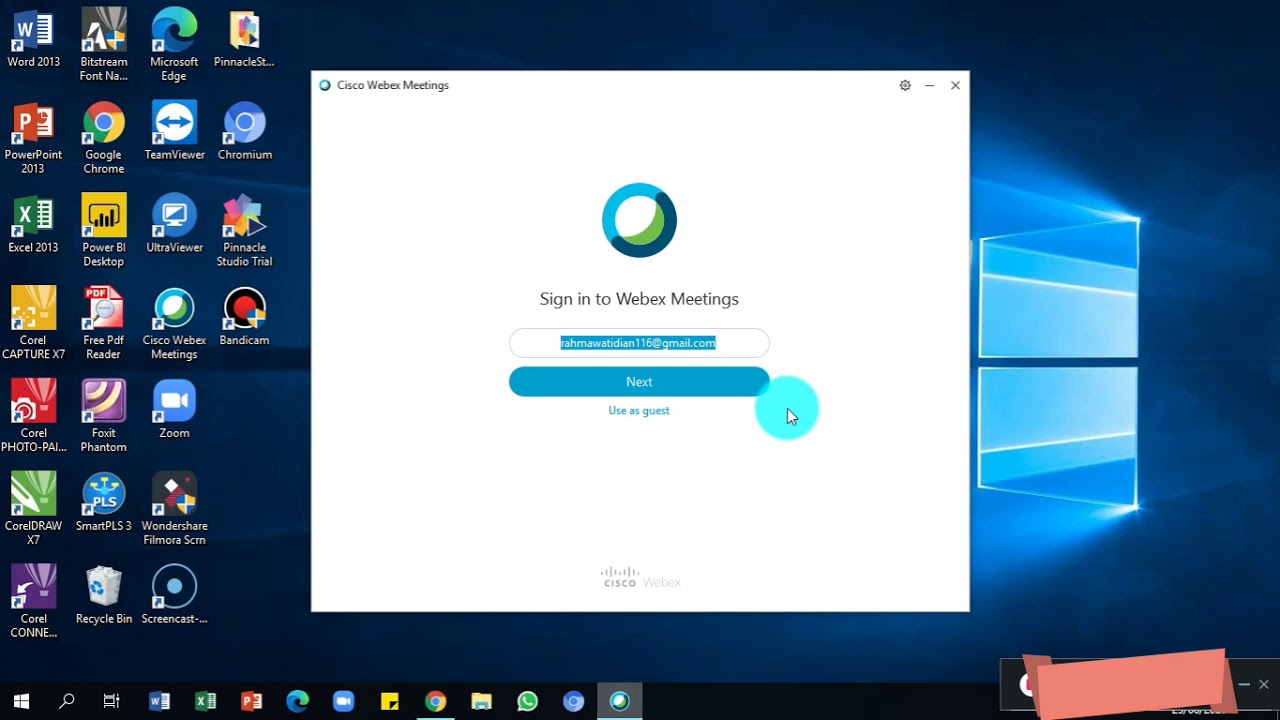Viewport: 1280px width, 720px height.
Task: Open Chromium from the taskbar
Action: (573, 701)
